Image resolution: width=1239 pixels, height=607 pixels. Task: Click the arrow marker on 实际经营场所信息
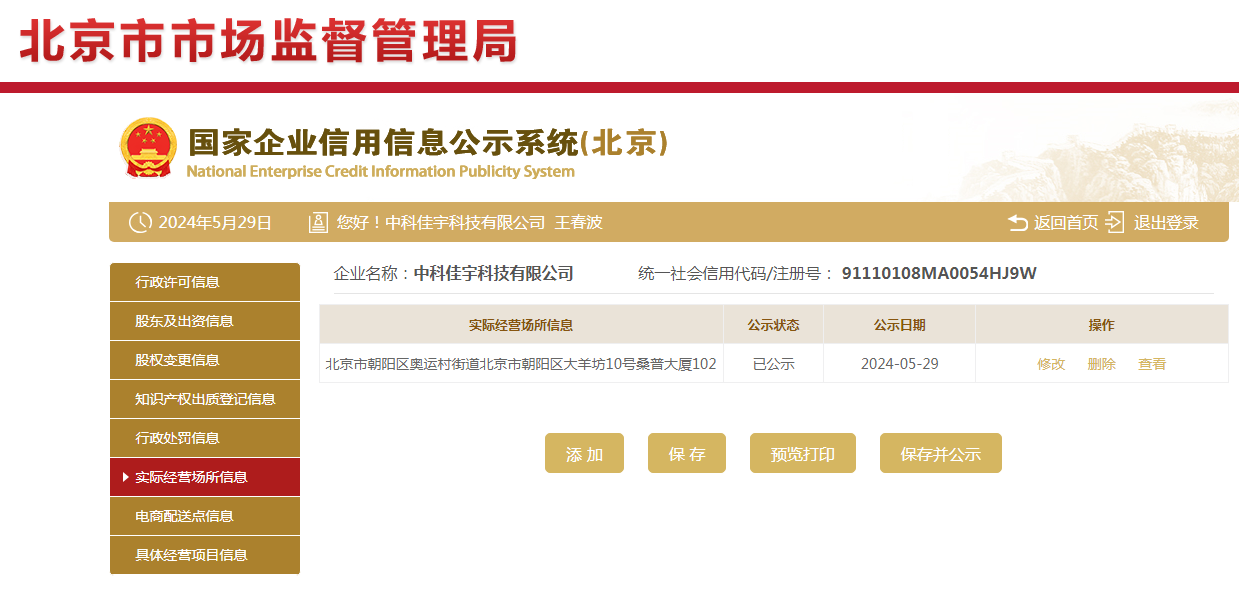pyautogui.click(x=125, y=477)
